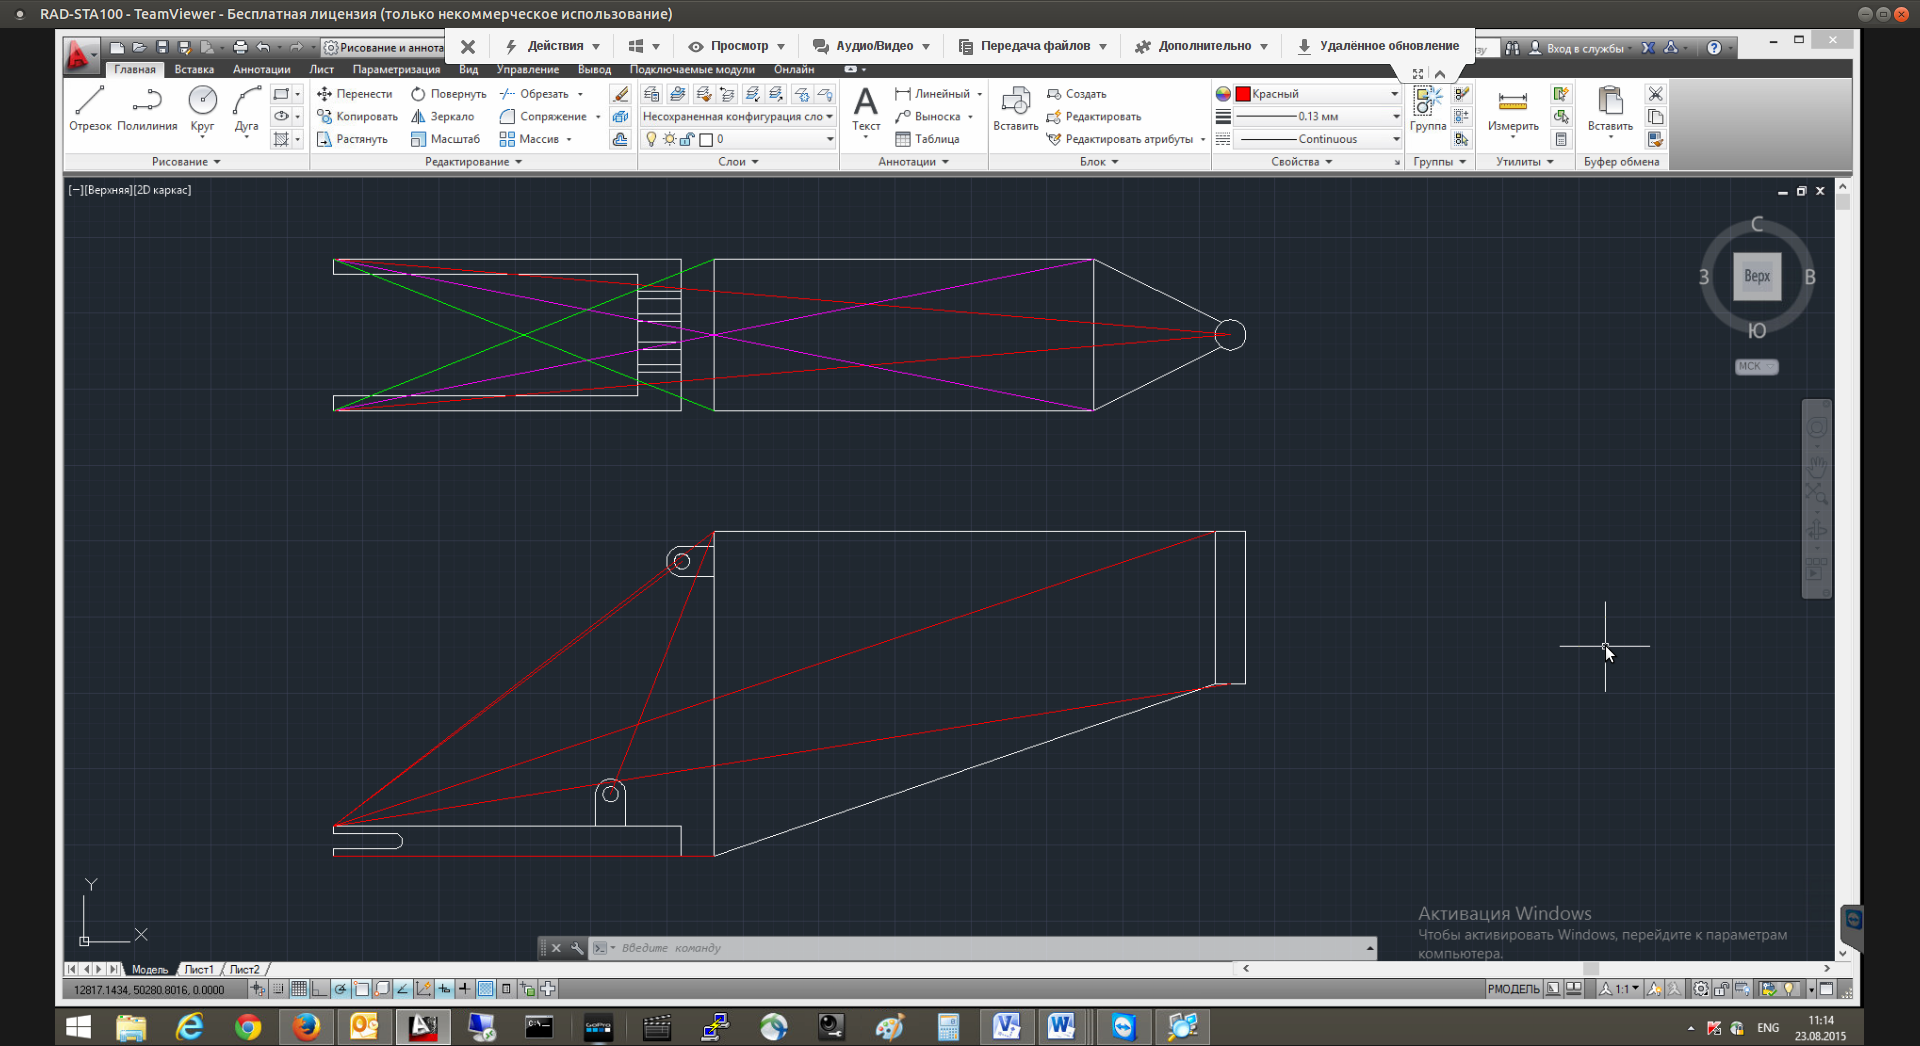This screenshot has width=1920, height=1046.
Task: Open the Текст (Text) annotation tool
Action: click(x=866, y=108)
